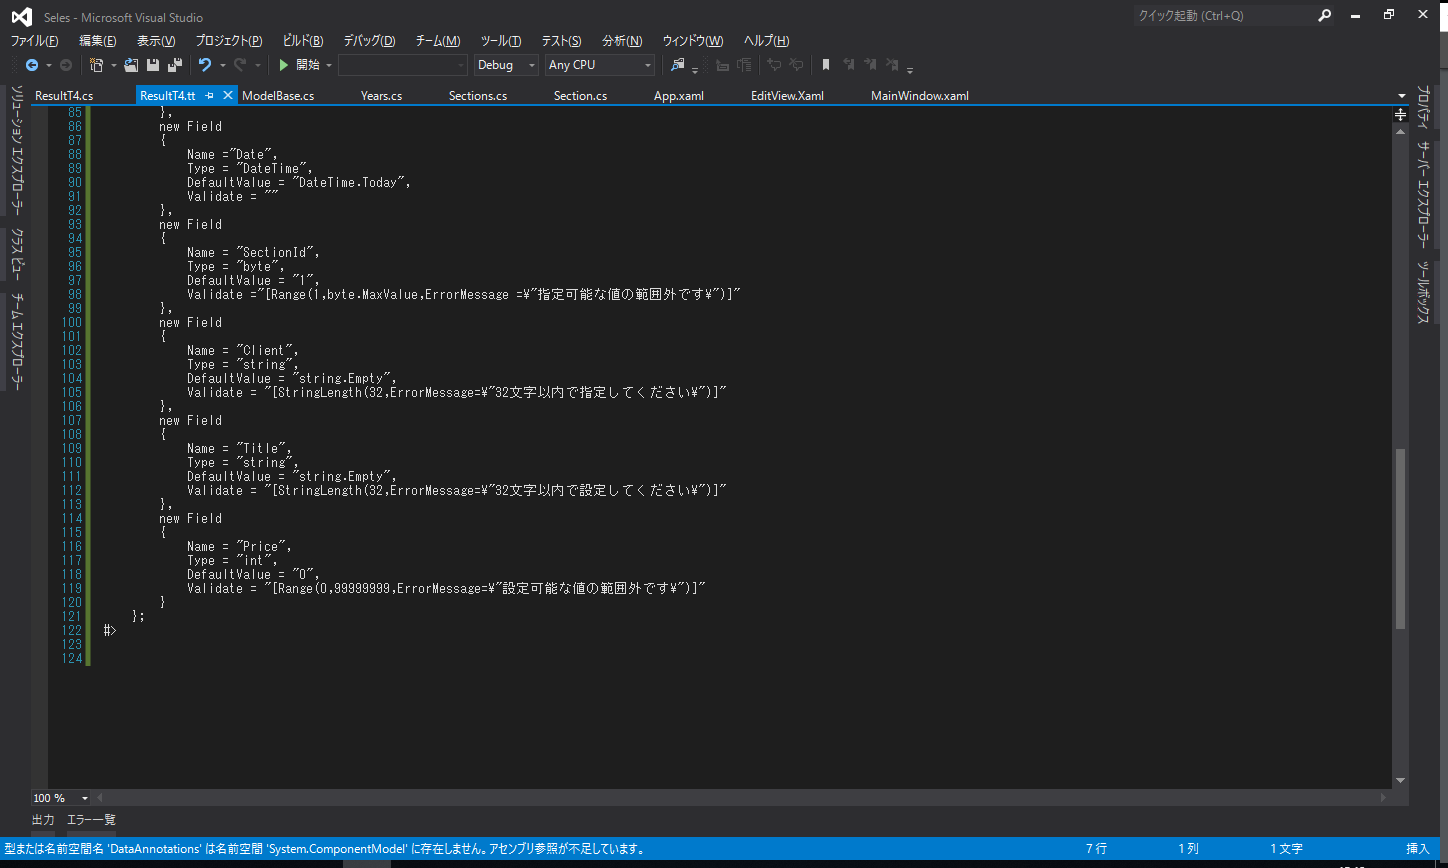The height and width of the screenshot is (868, 1448).
Task: Open the editor zoom level 100% dropdown
Action: [60, 797]
